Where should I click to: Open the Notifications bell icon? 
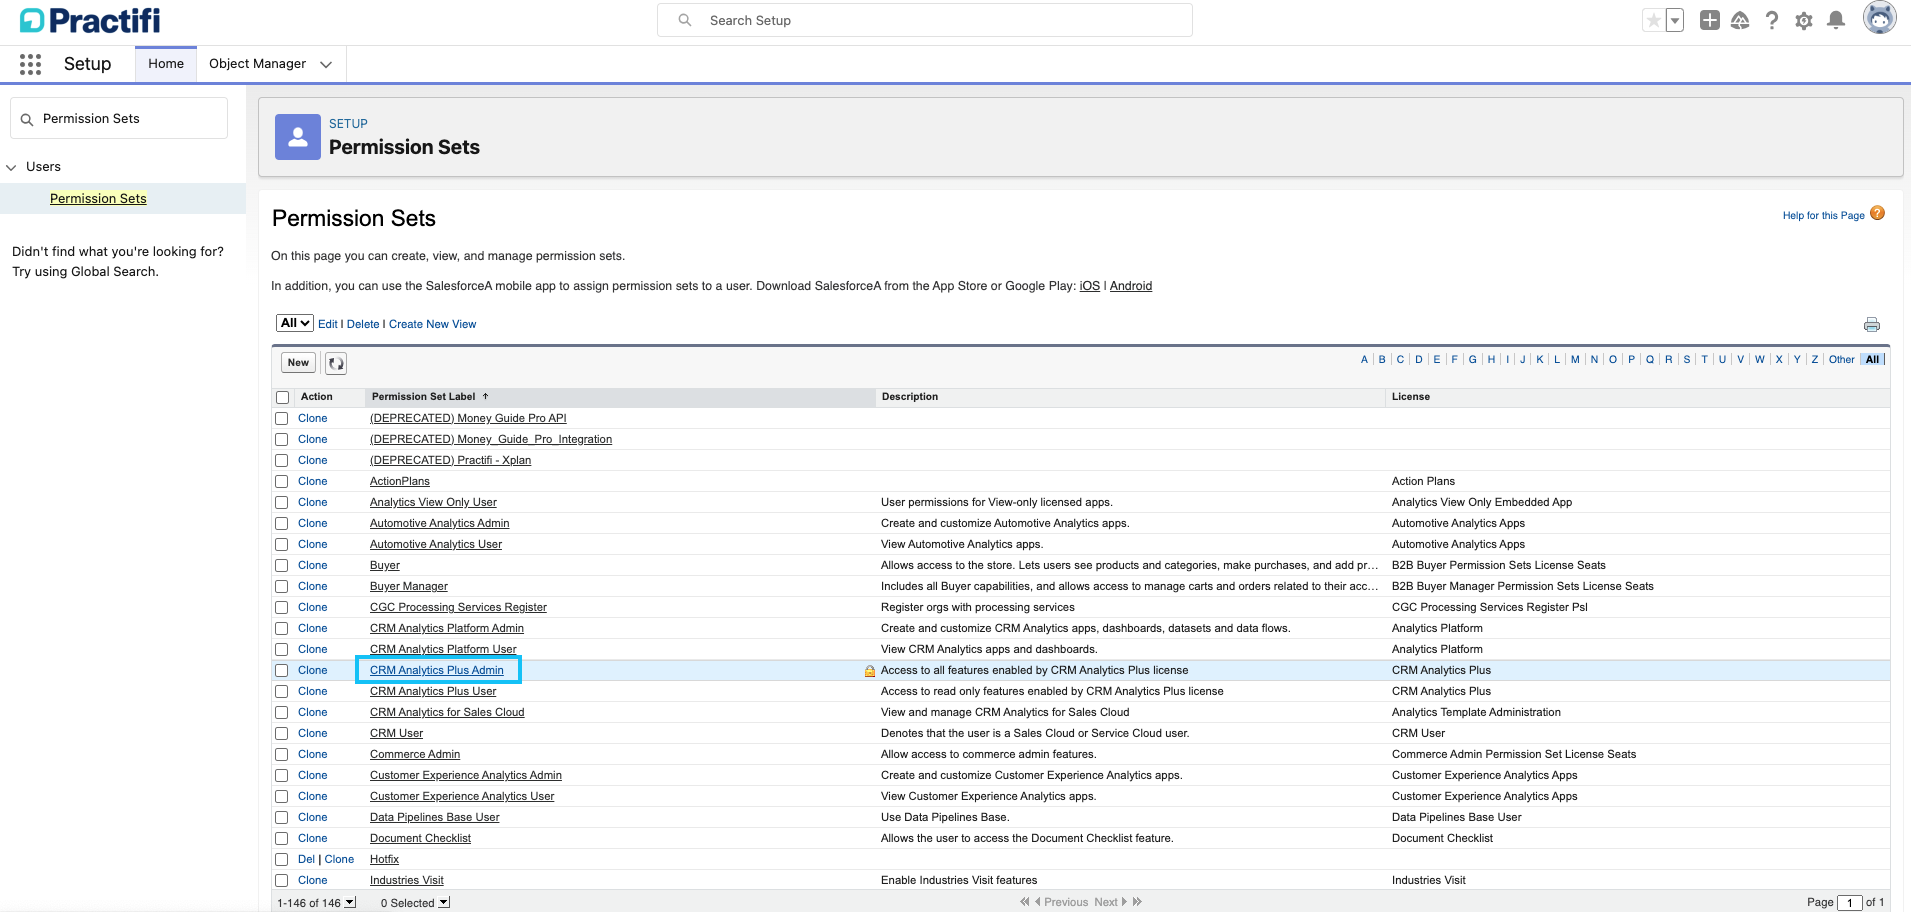coord(1836,20)
